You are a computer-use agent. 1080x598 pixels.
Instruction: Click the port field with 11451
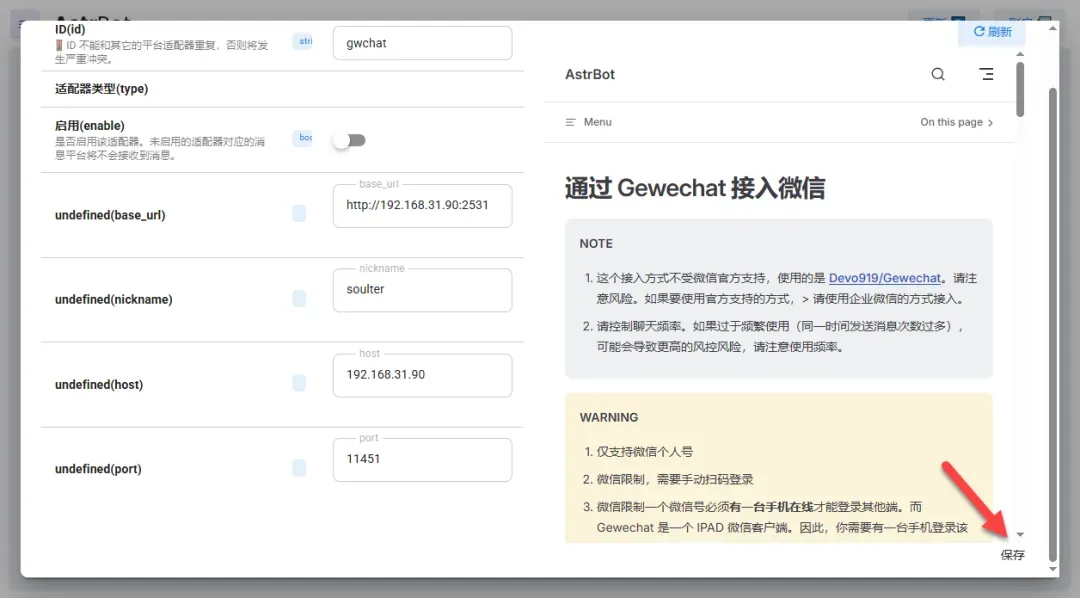coord(422,460)
